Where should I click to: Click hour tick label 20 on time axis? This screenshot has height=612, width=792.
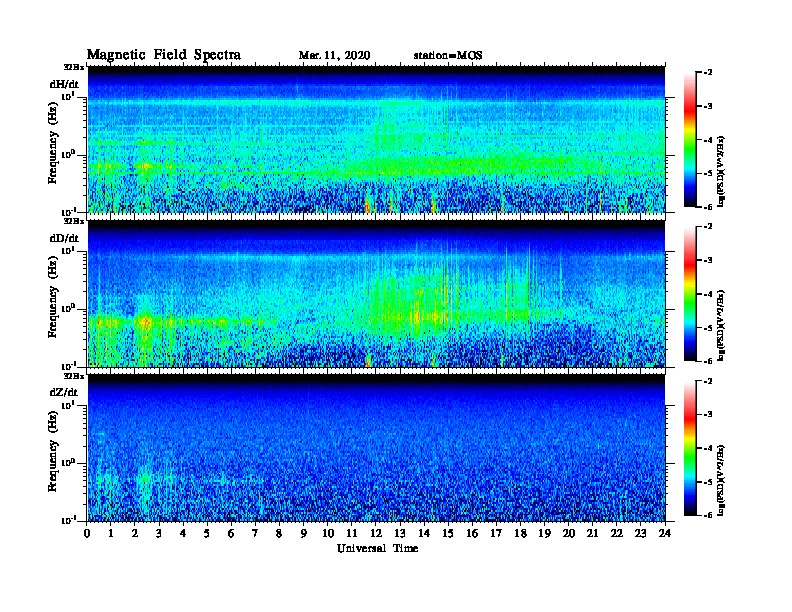pos(568,533)
